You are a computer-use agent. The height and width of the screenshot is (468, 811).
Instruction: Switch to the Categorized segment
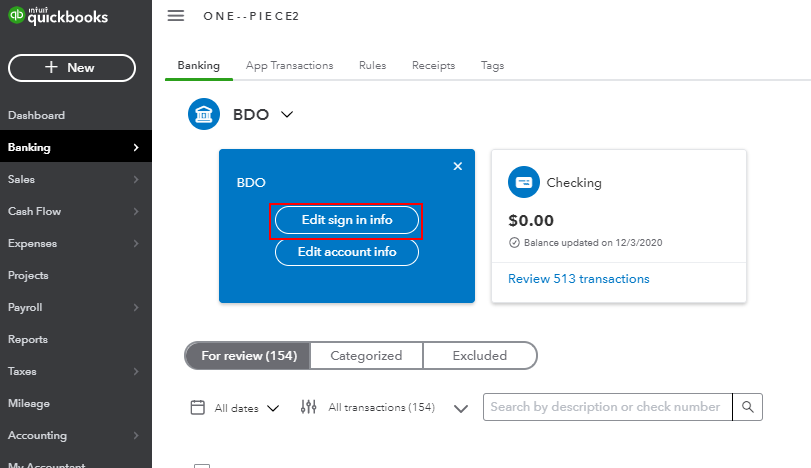click(x=366, y=355)
